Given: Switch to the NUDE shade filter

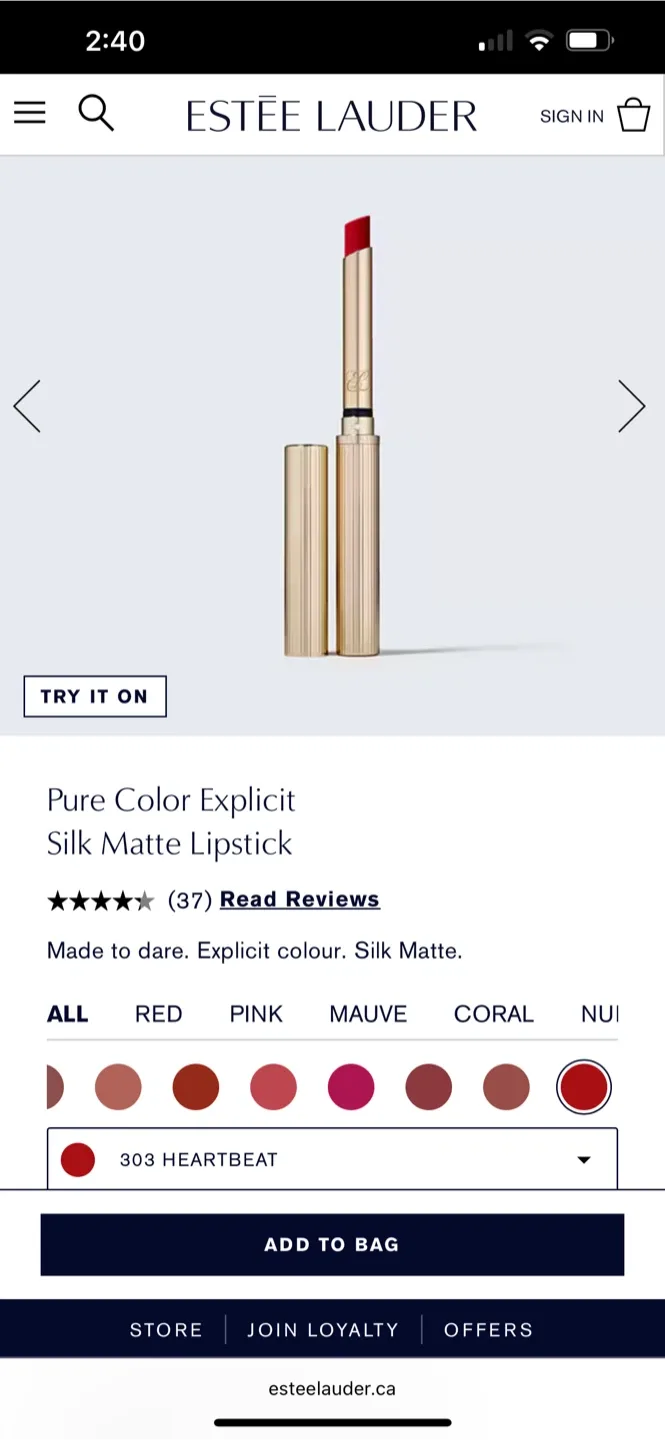Looking at the screenshot, I should tap(601, 1013).
